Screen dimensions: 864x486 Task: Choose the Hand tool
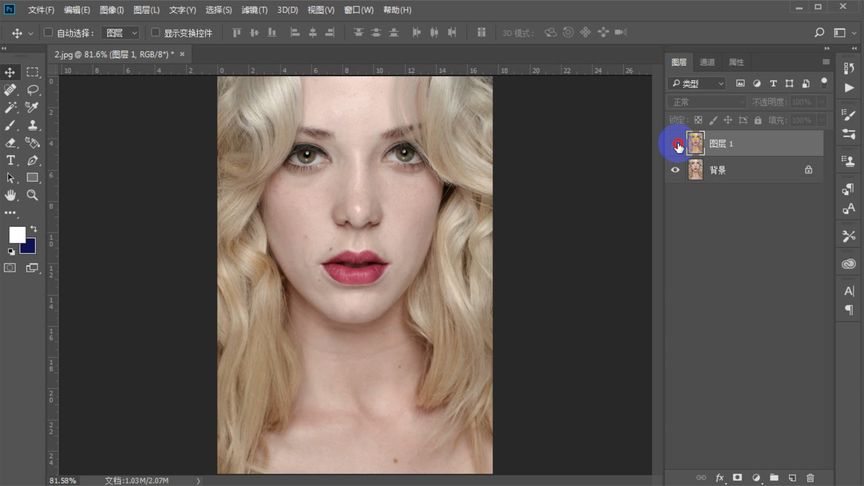click(11, 195)
